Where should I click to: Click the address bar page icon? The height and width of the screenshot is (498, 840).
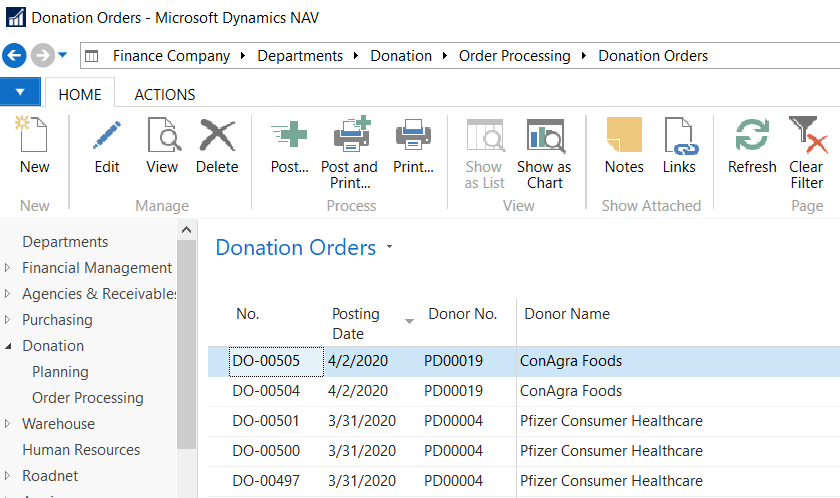click(x=92, y=56)
